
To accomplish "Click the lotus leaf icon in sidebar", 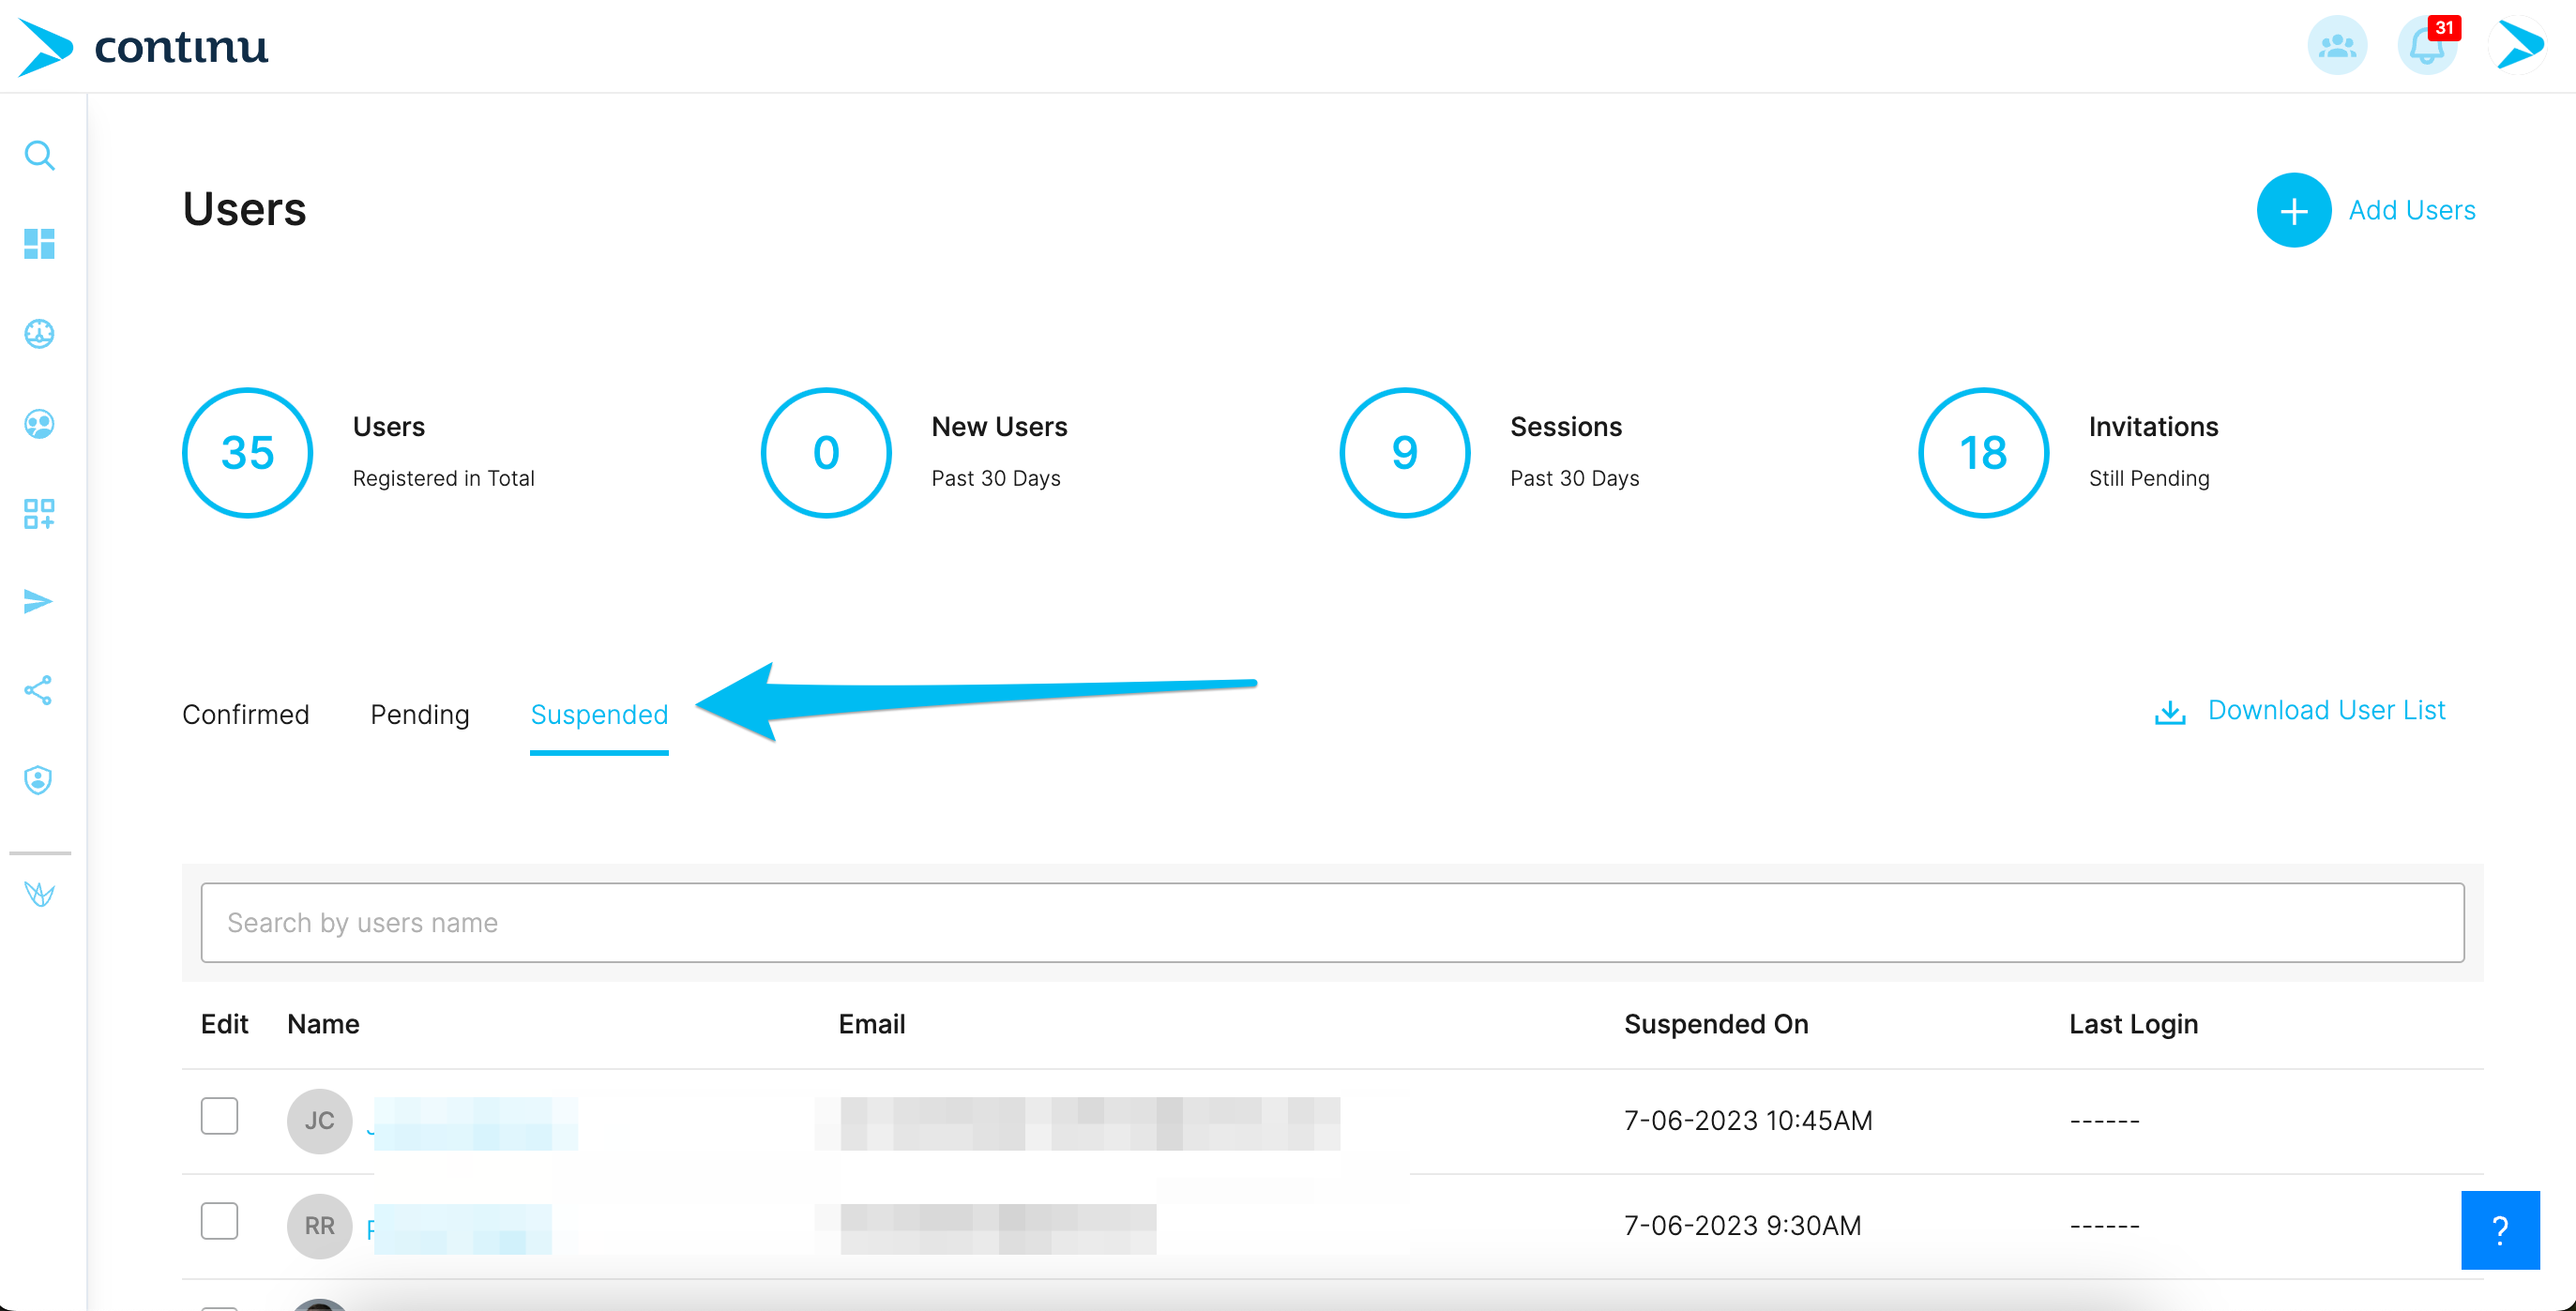I will [x=39, y=893].
